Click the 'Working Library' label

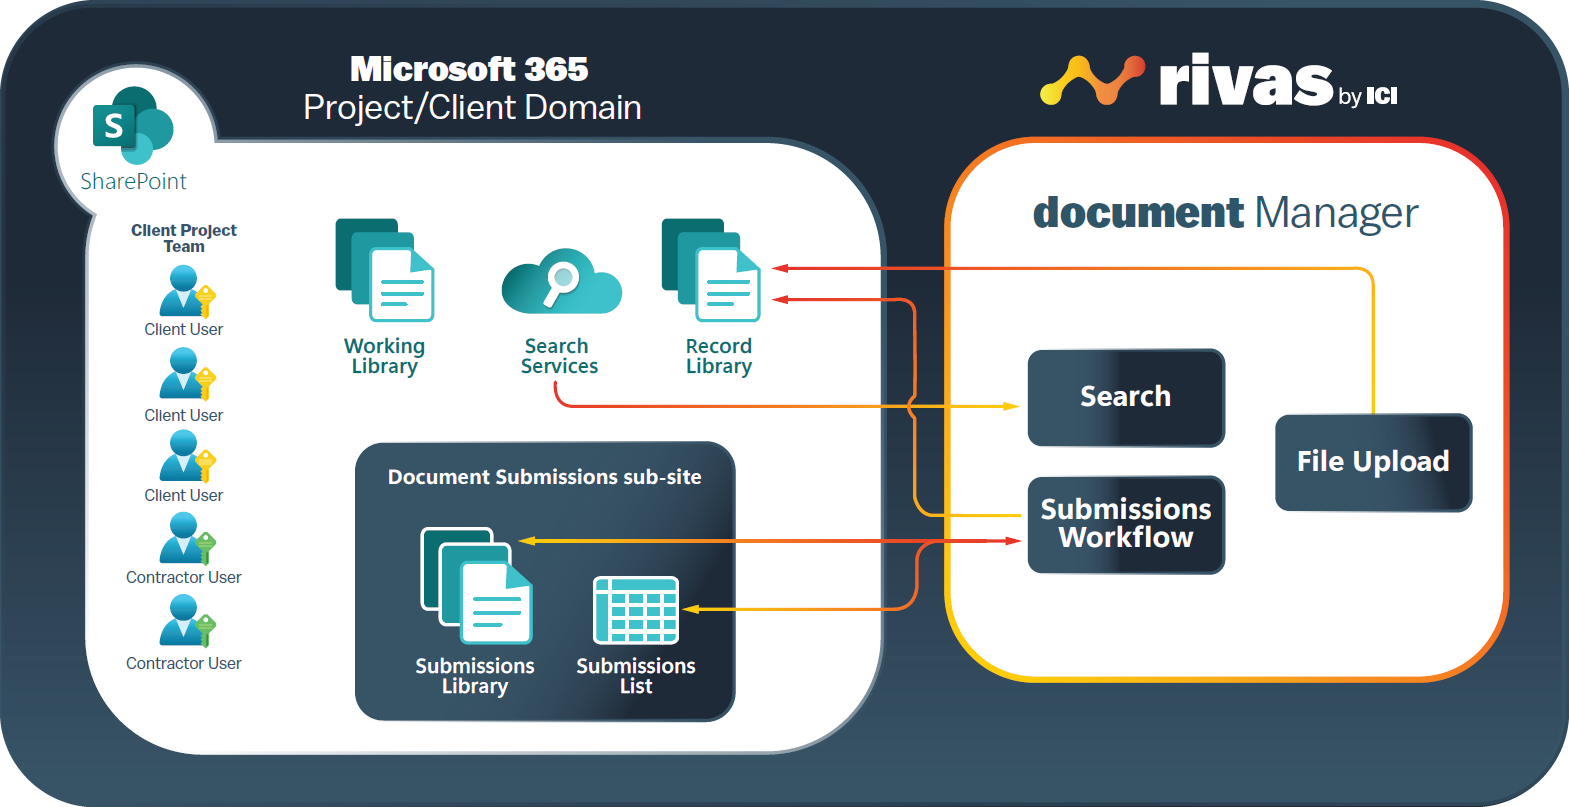(x=385, y=356)
